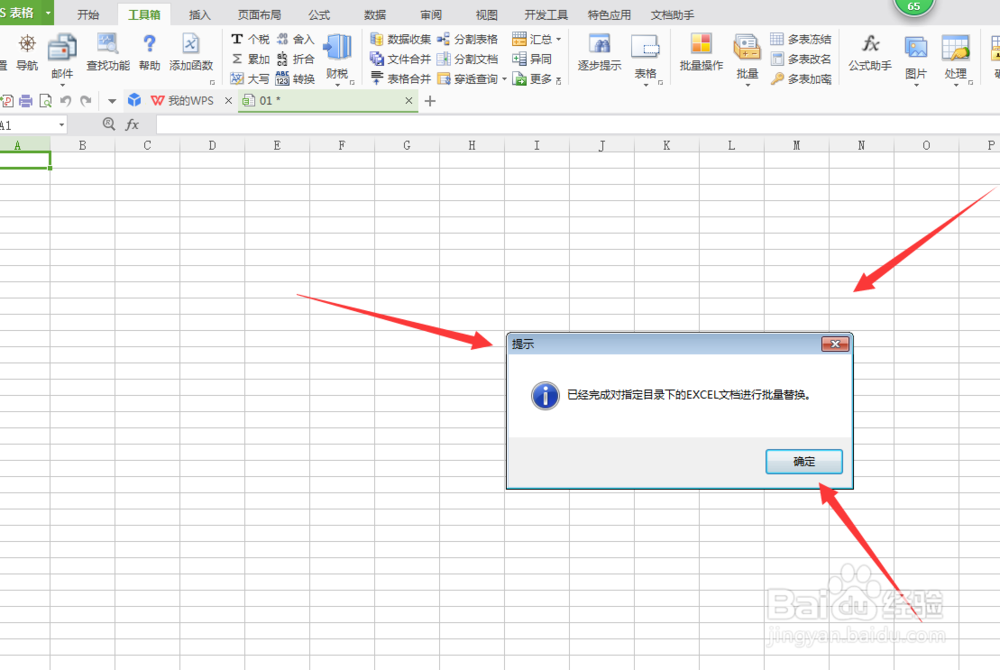Click the green 65 badge
The image size is (1000, 670).
914,6
